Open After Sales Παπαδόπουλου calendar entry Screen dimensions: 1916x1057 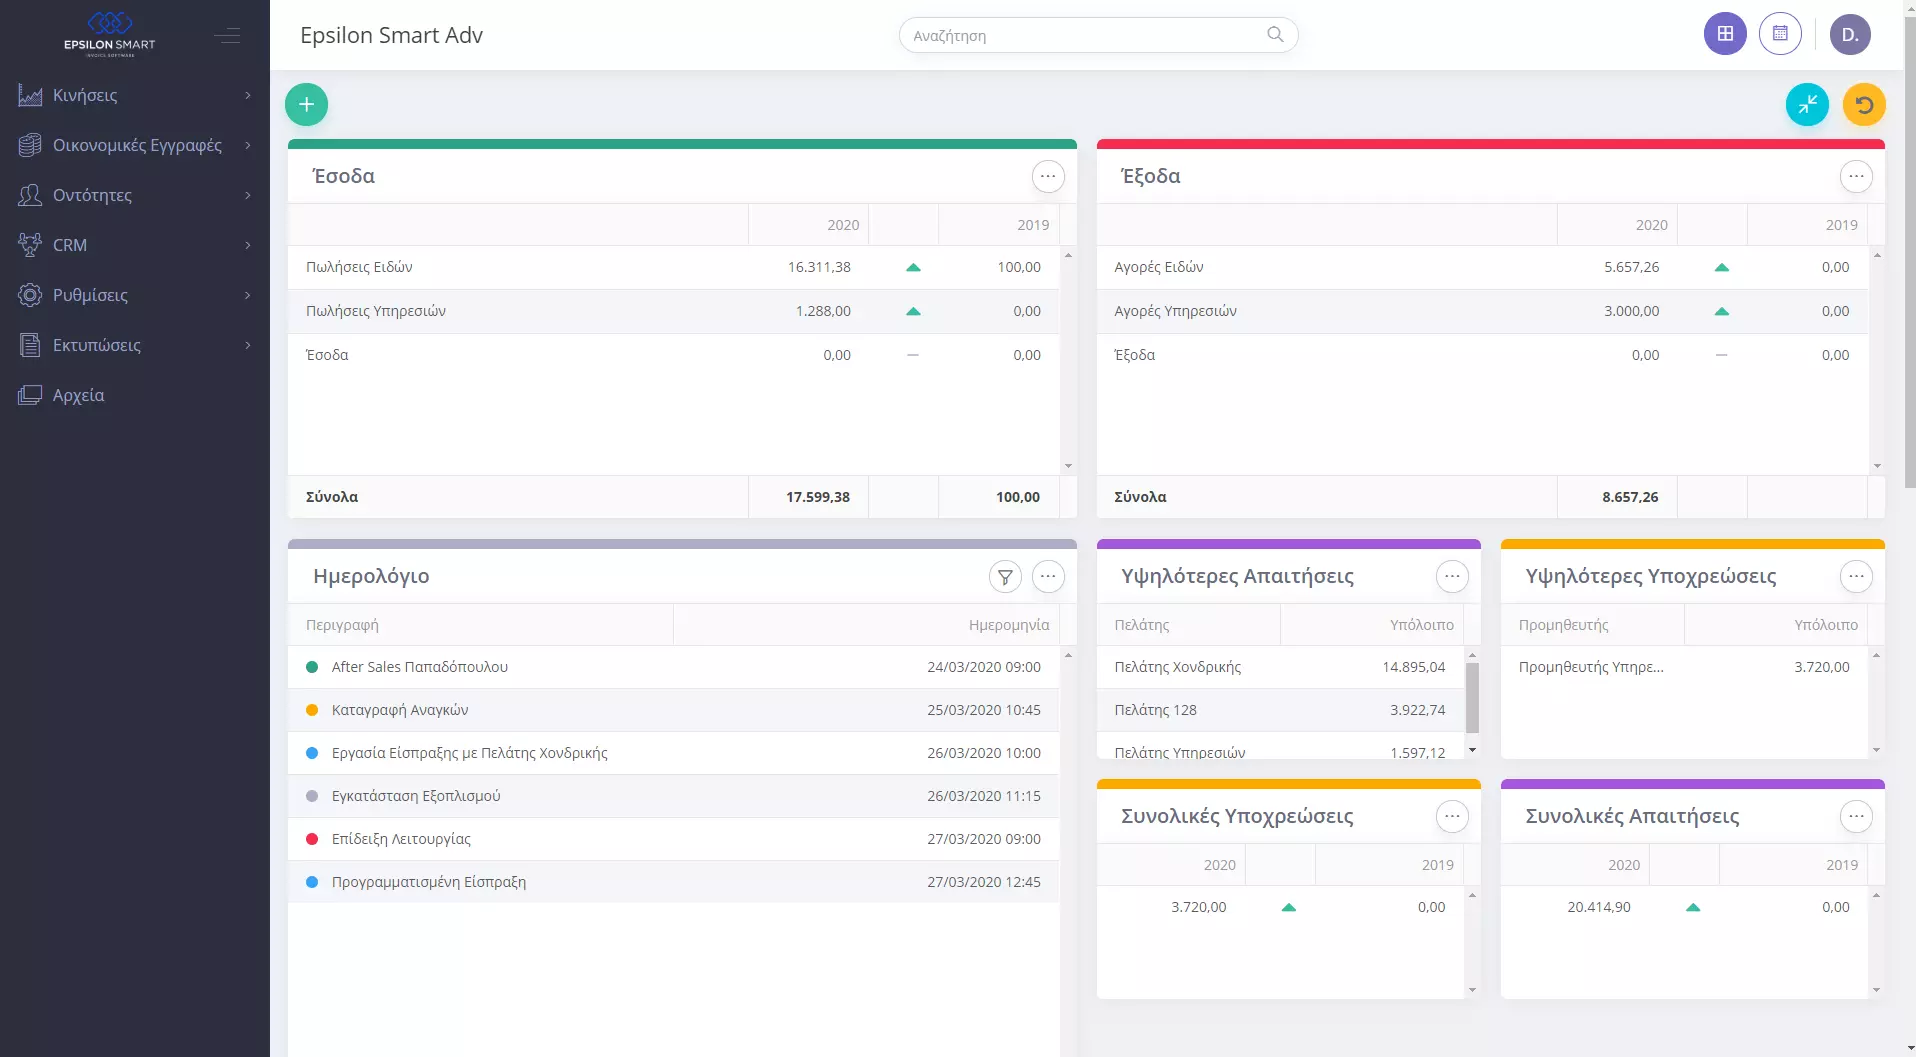(x=419, y=667)
